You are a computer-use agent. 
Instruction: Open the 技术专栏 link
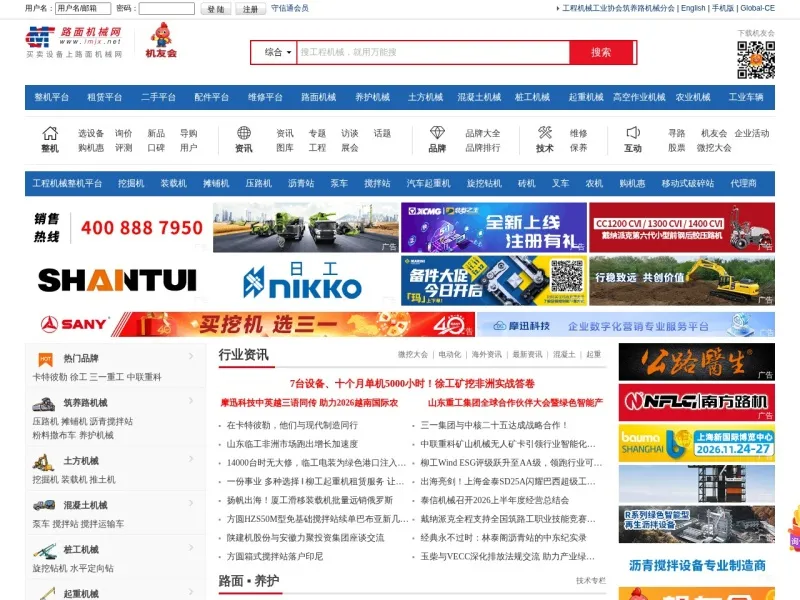pyautogui.click(x=591, y=581)
